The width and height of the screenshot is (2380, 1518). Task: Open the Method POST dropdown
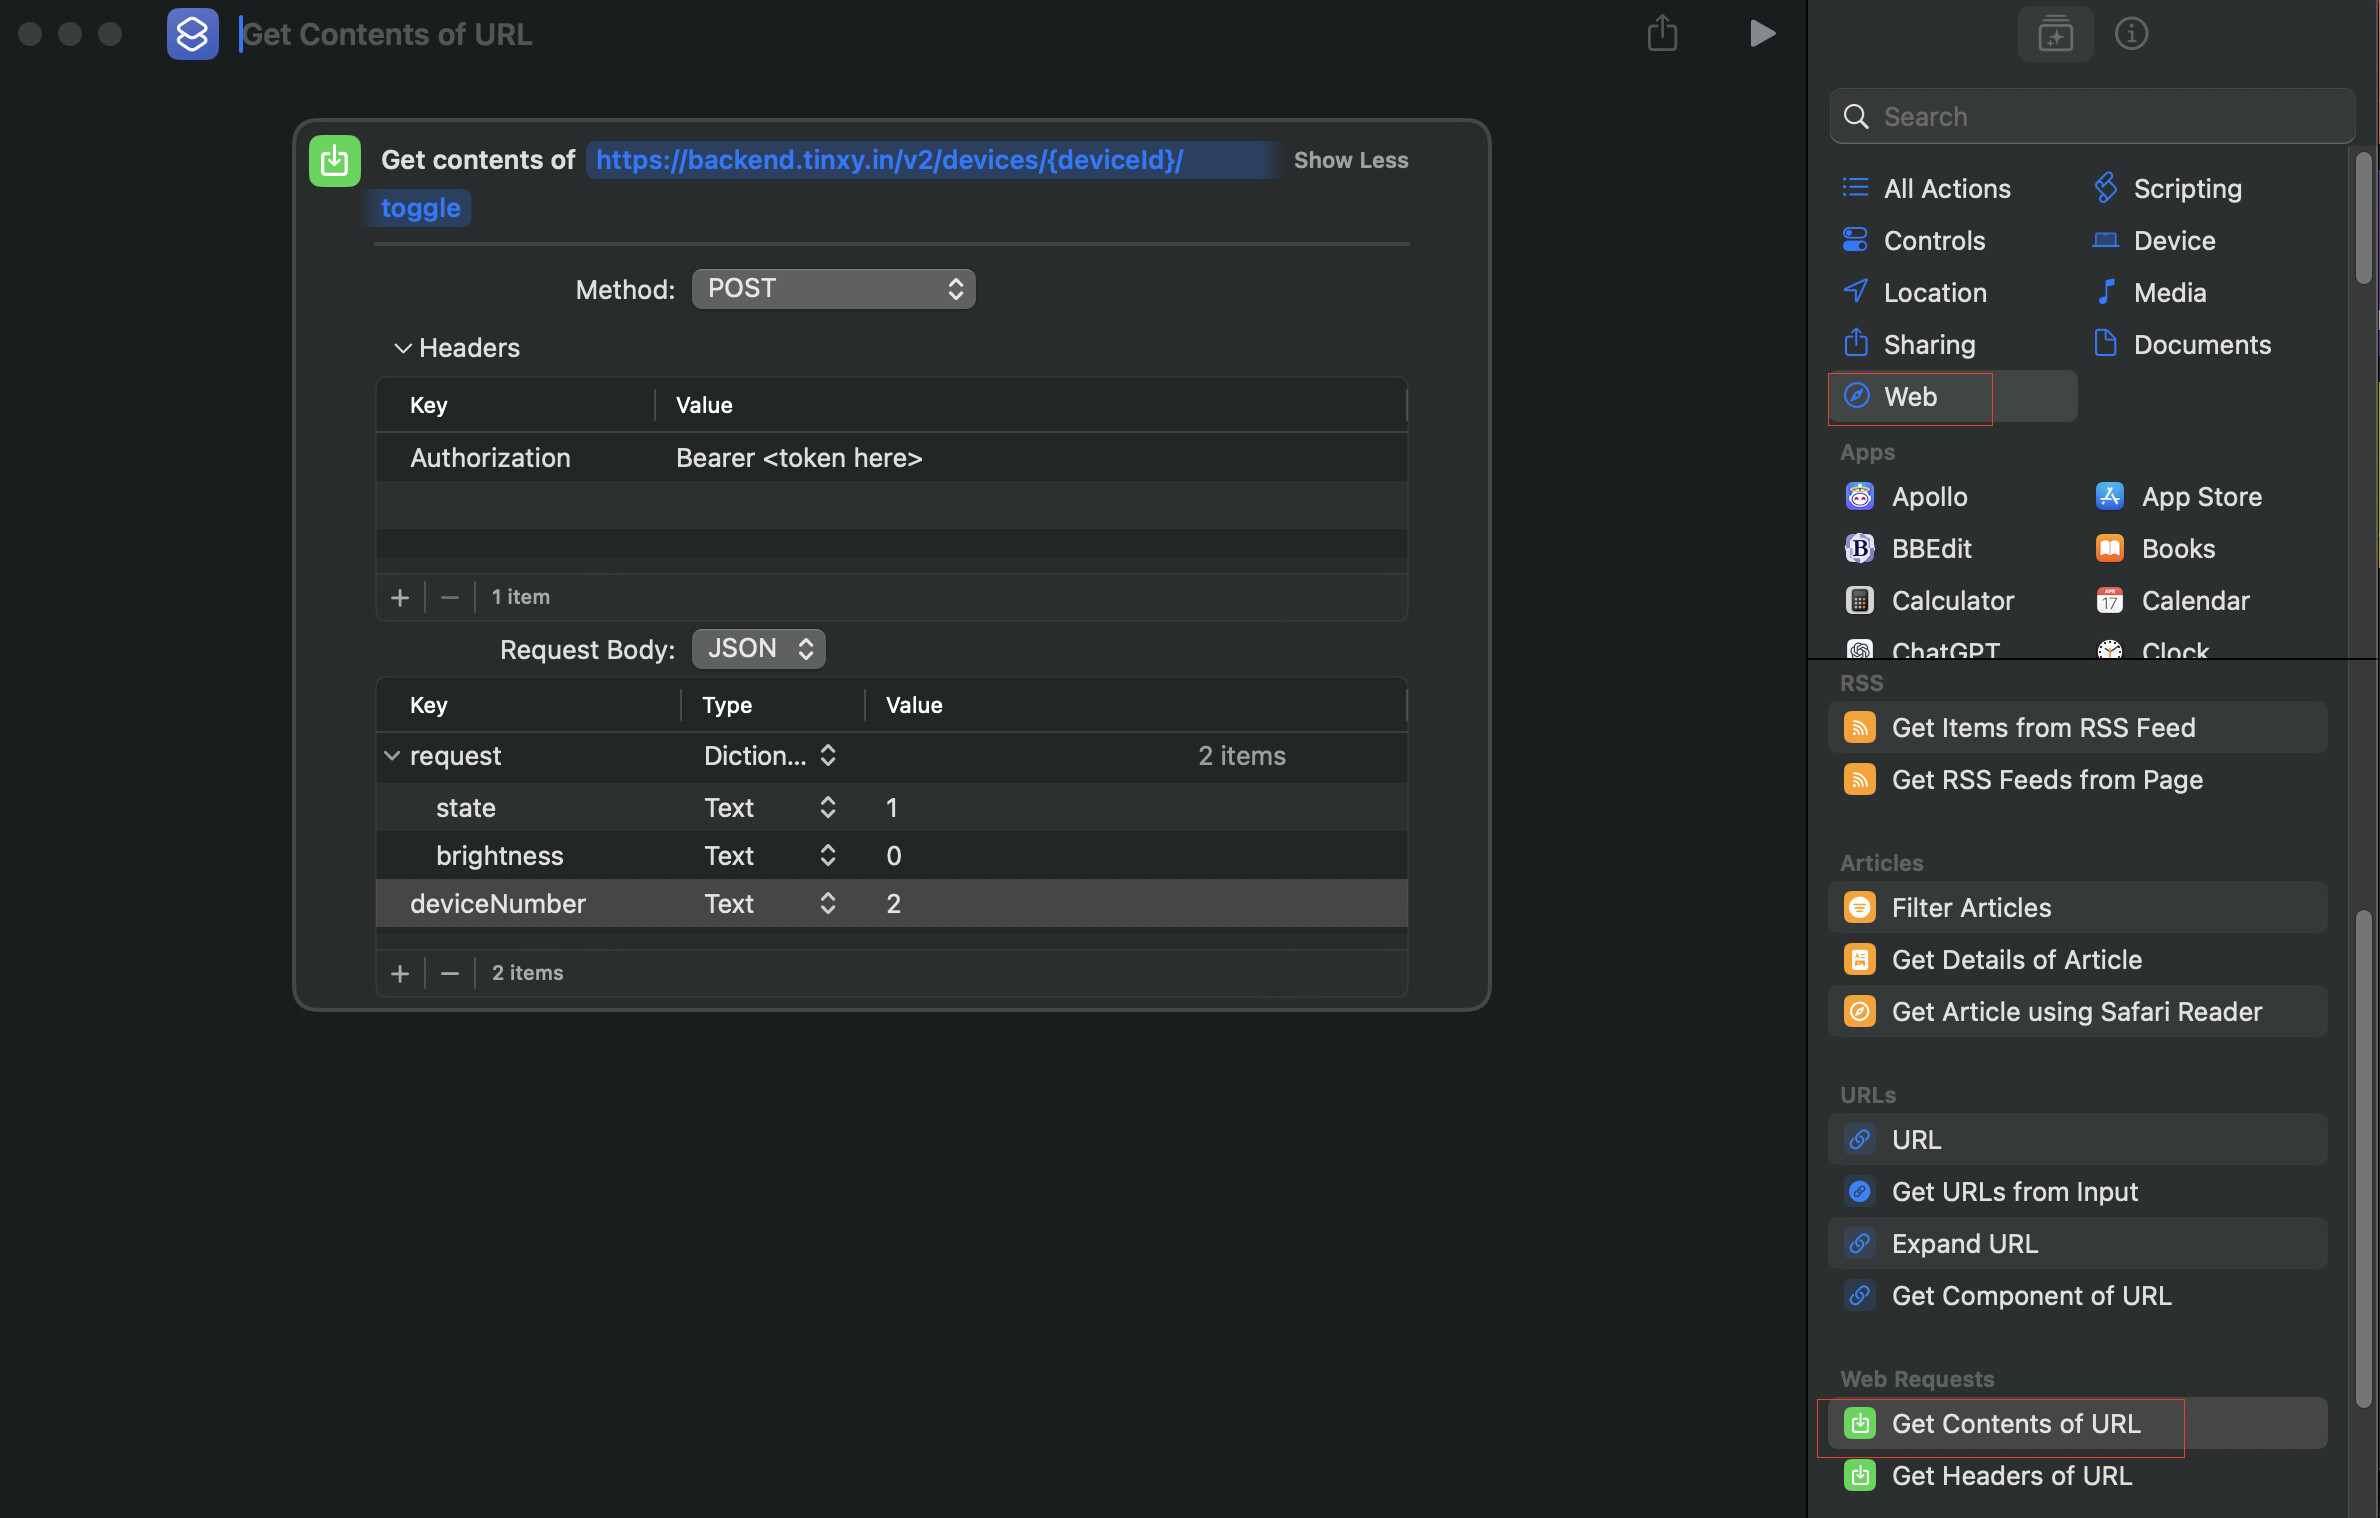pos(833,289)
